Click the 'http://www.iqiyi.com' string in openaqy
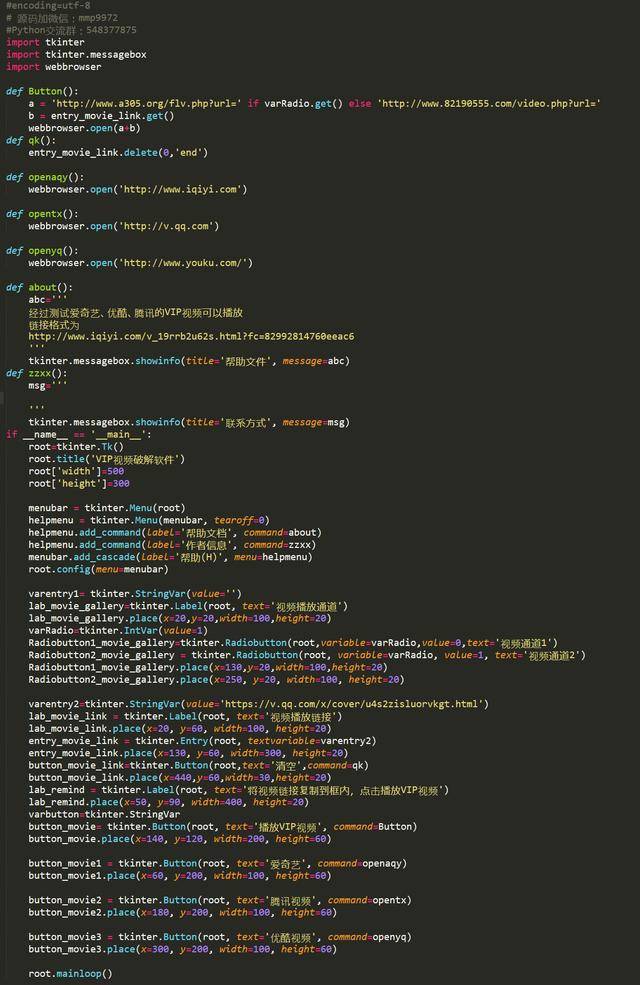 pyautogui.click(x=180, y=189)
